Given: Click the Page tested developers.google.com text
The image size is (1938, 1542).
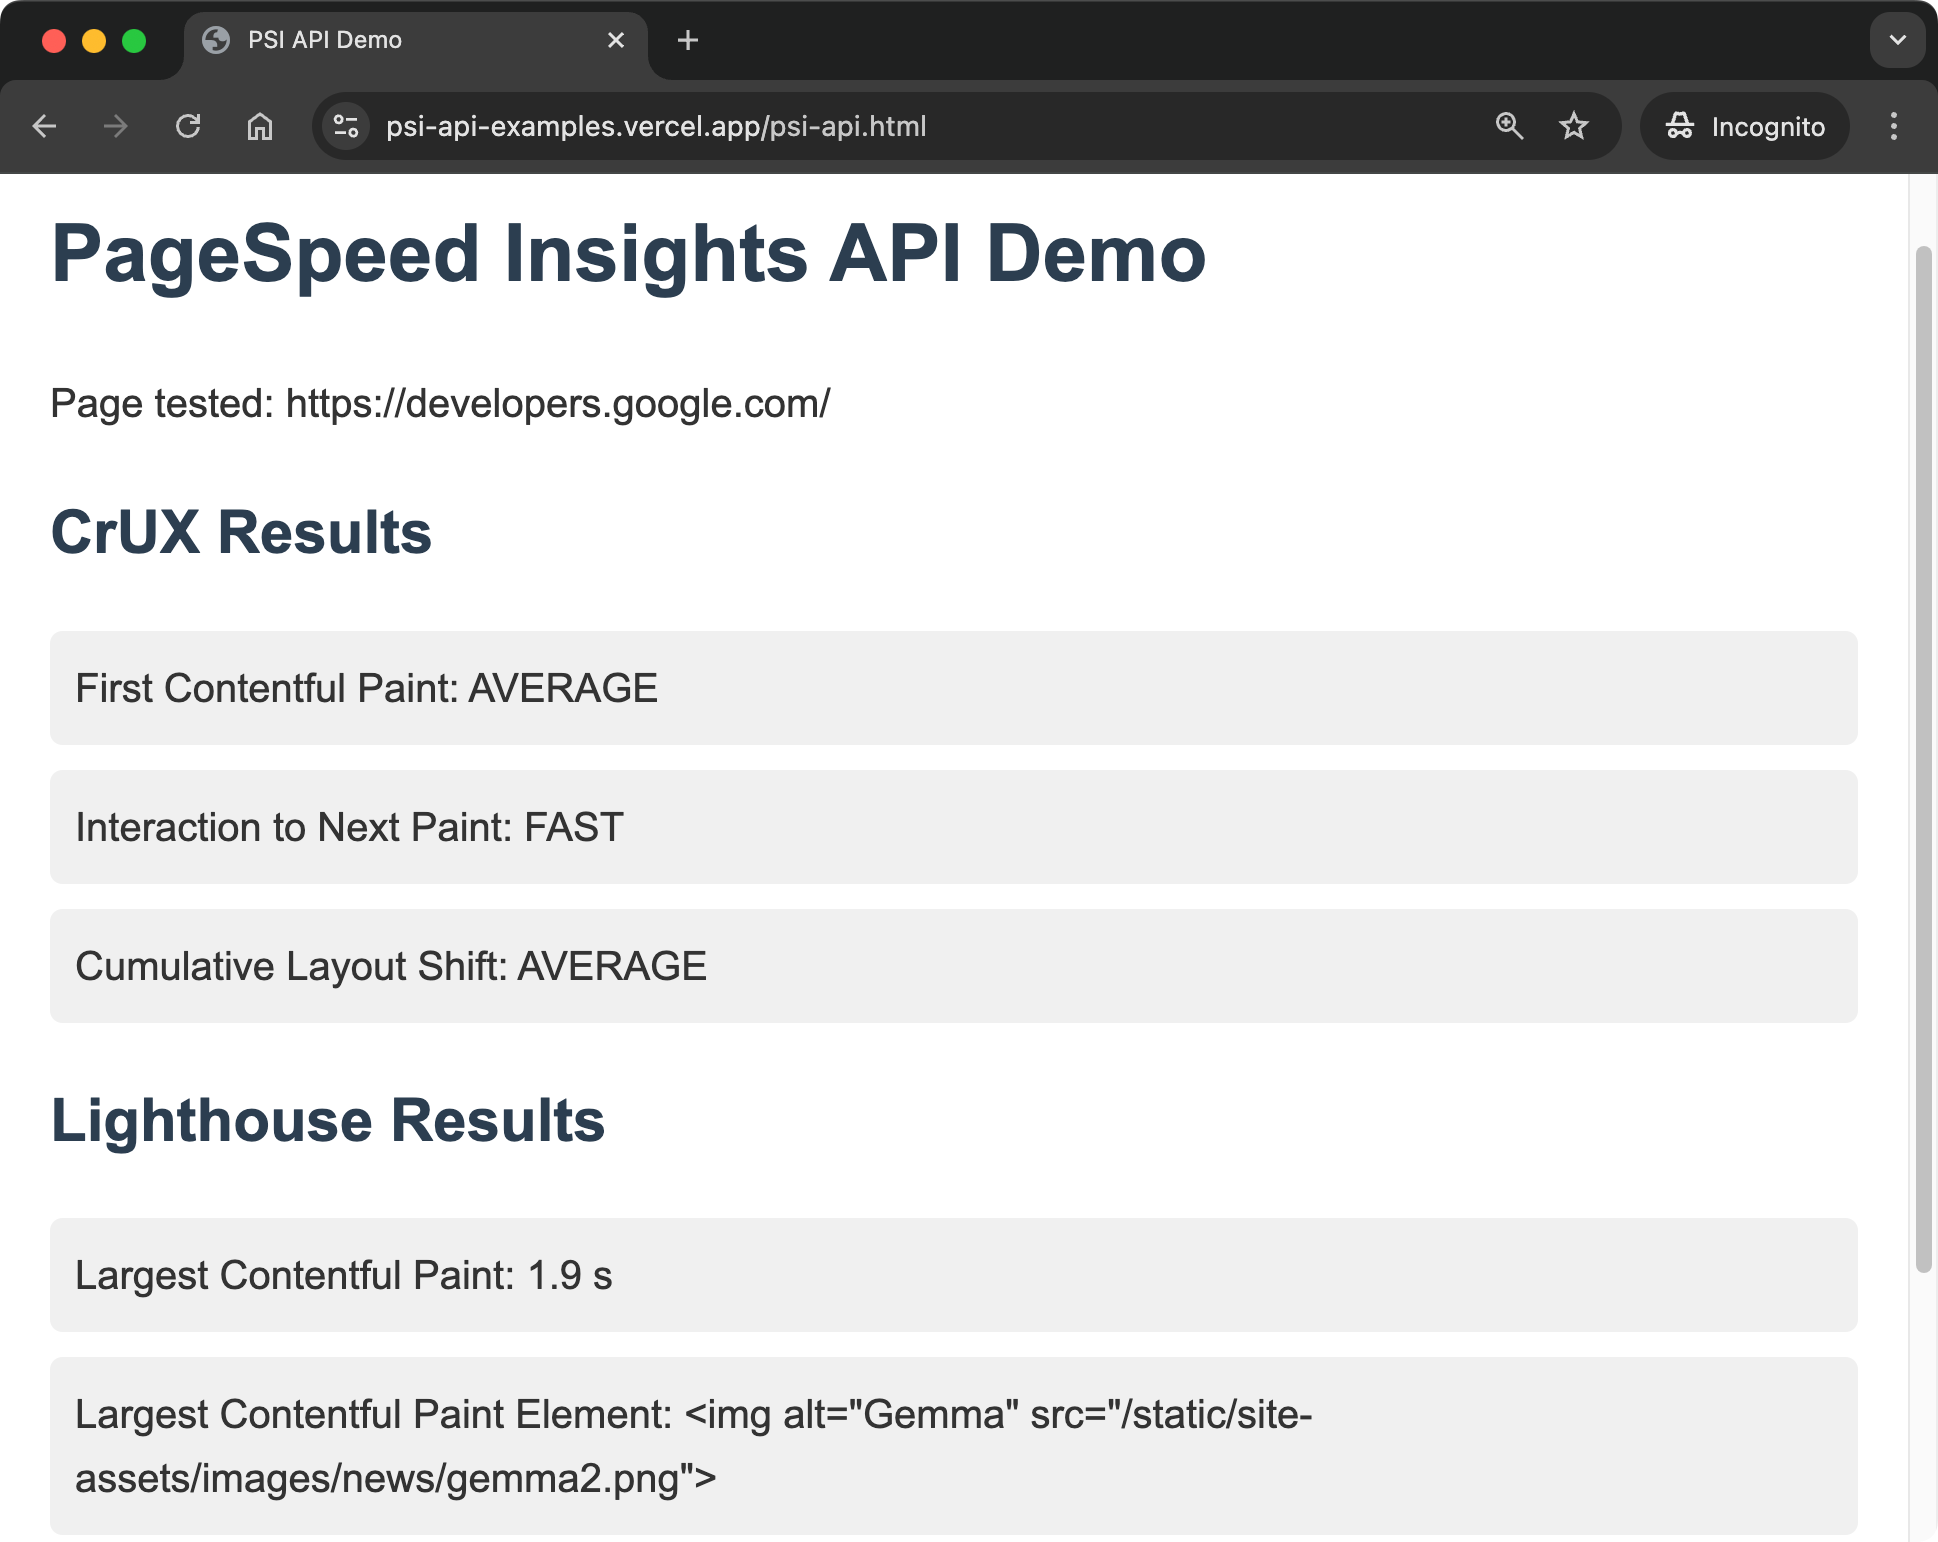Looking at the screenshot, I should [x=440, y=403].
